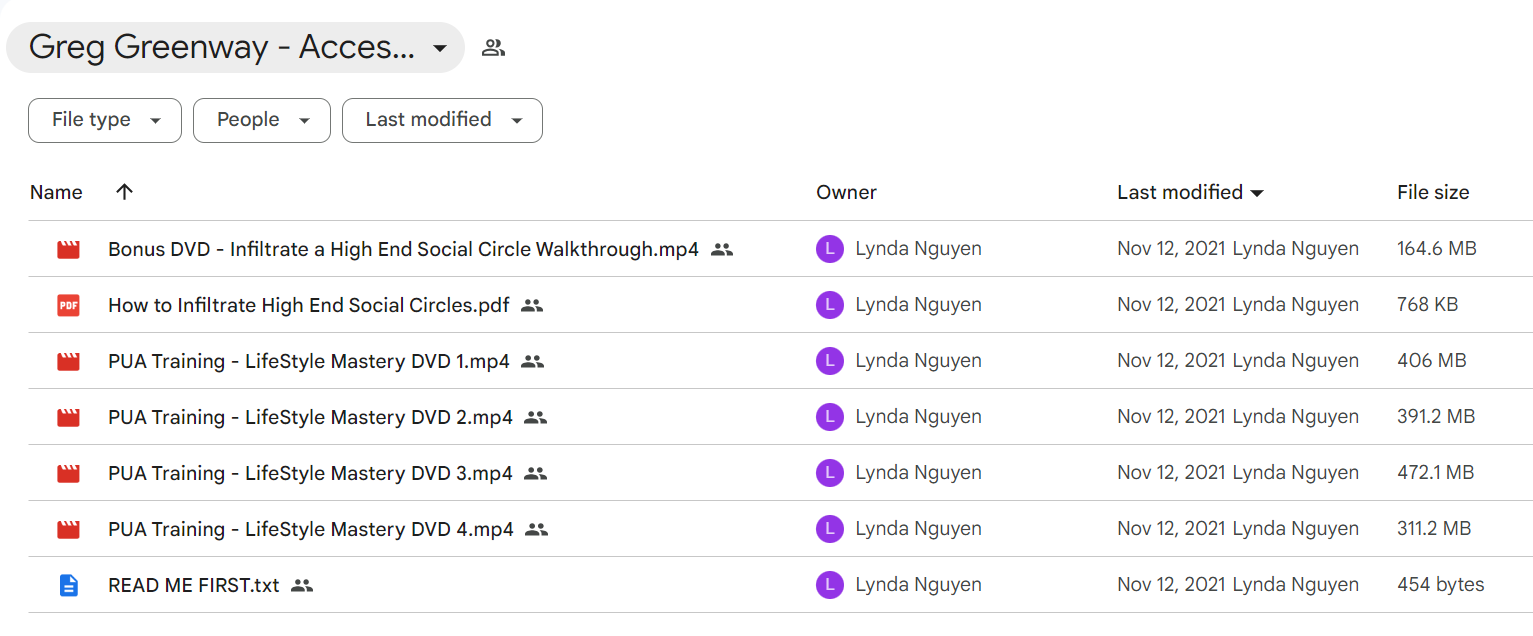
Task: Click Nov 12, 2021 date in DVD 2 row
Action: click(1172, 418)
